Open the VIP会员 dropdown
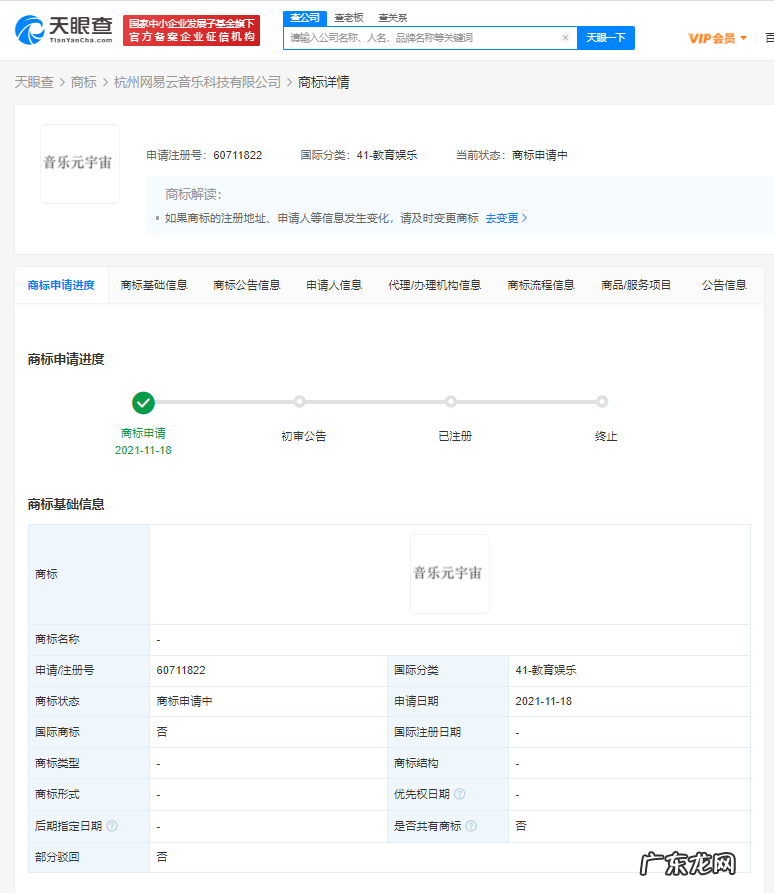This screenshot has width=774, height=893. 717,38
